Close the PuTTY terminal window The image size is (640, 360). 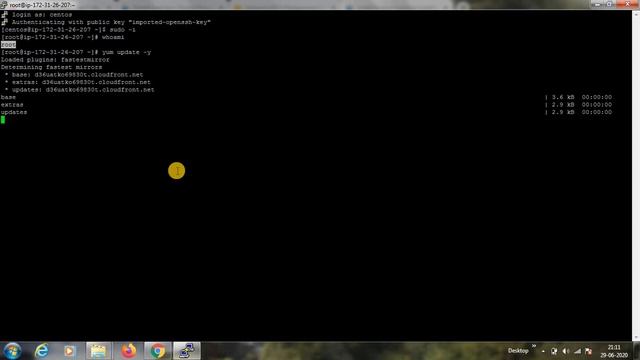click(627, 4)
